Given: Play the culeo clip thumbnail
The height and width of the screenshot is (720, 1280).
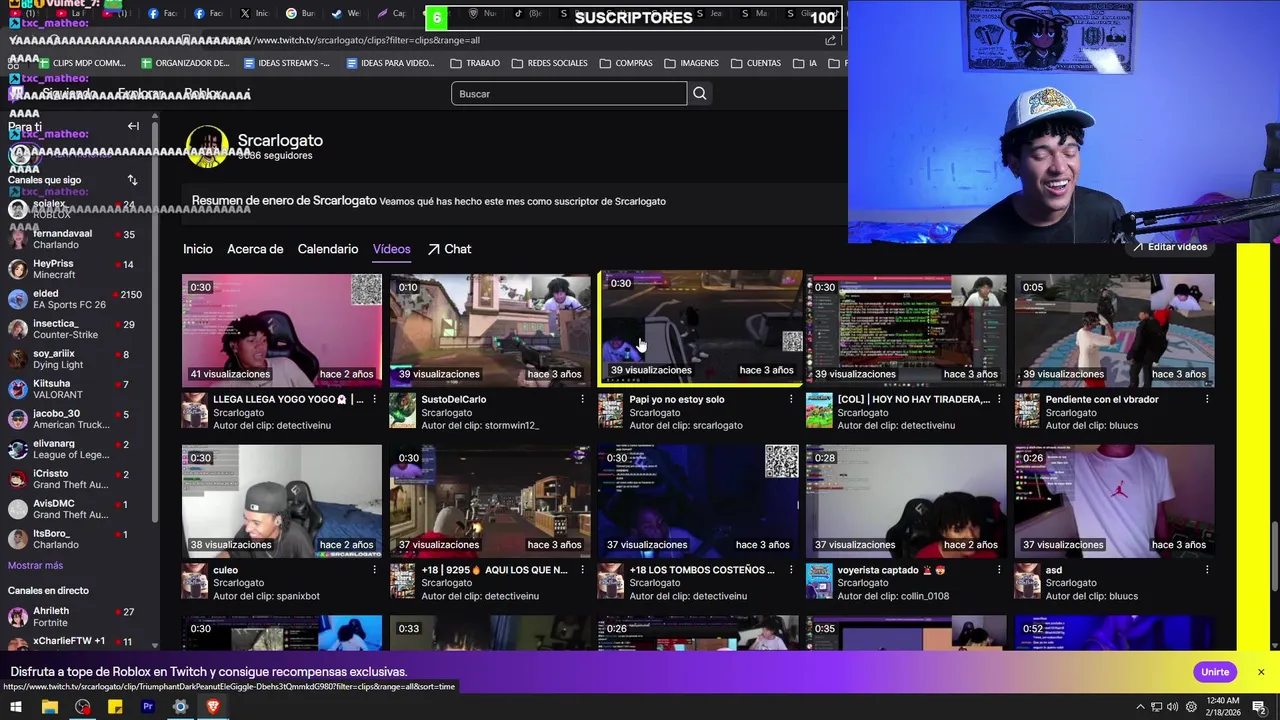Looking at the screenshot, I should pos(282,501).
